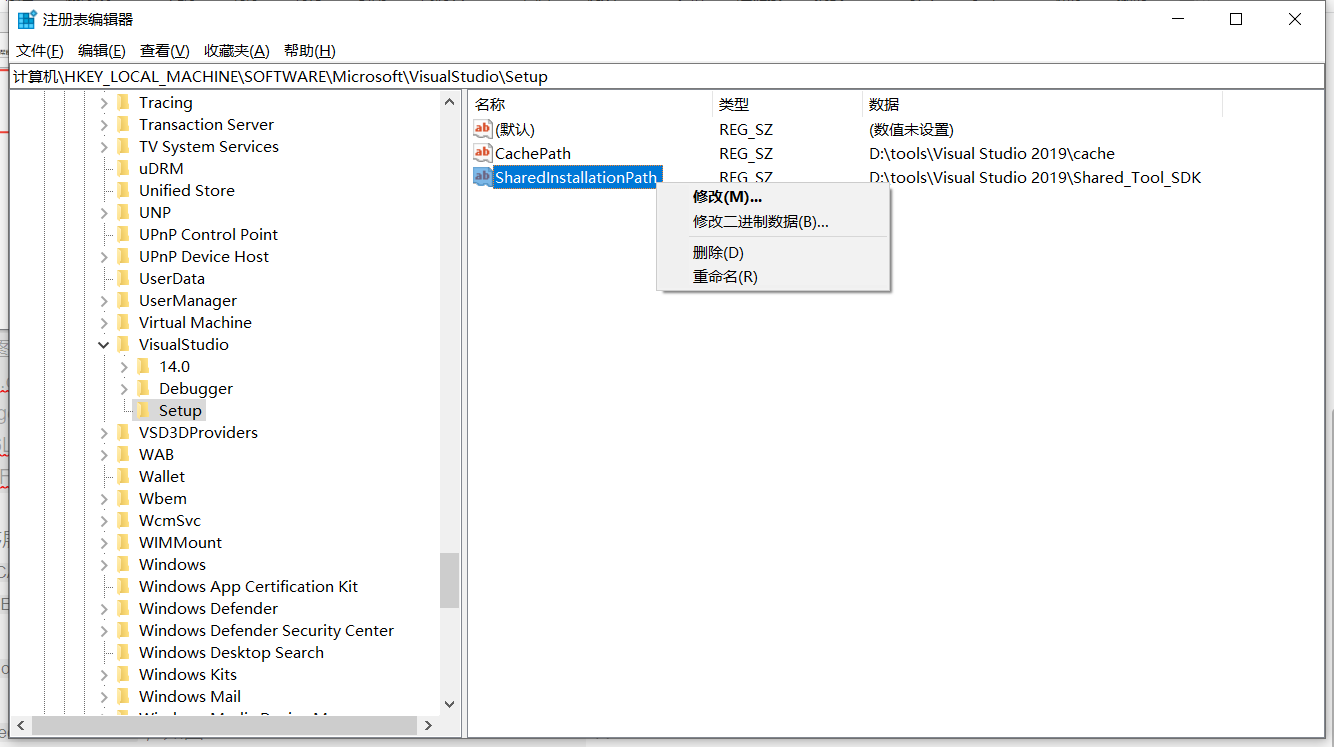Viewport: 1334px width, 747px height.
Task: Click the WAB folder icon
Action: [123, 454]
